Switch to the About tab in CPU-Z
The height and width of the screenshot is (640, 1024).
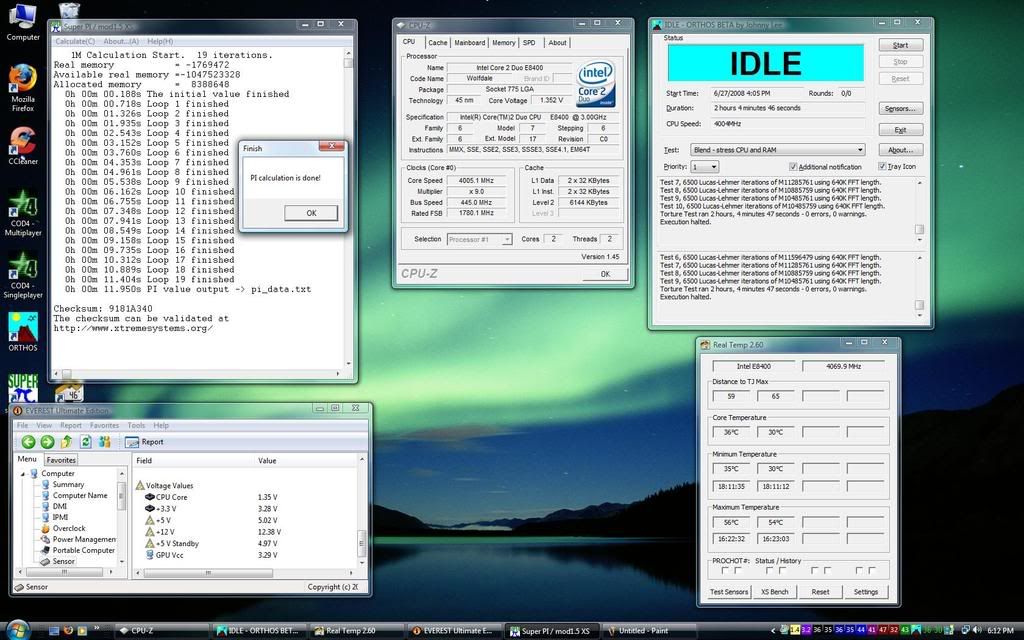click(x=557, y=42)
